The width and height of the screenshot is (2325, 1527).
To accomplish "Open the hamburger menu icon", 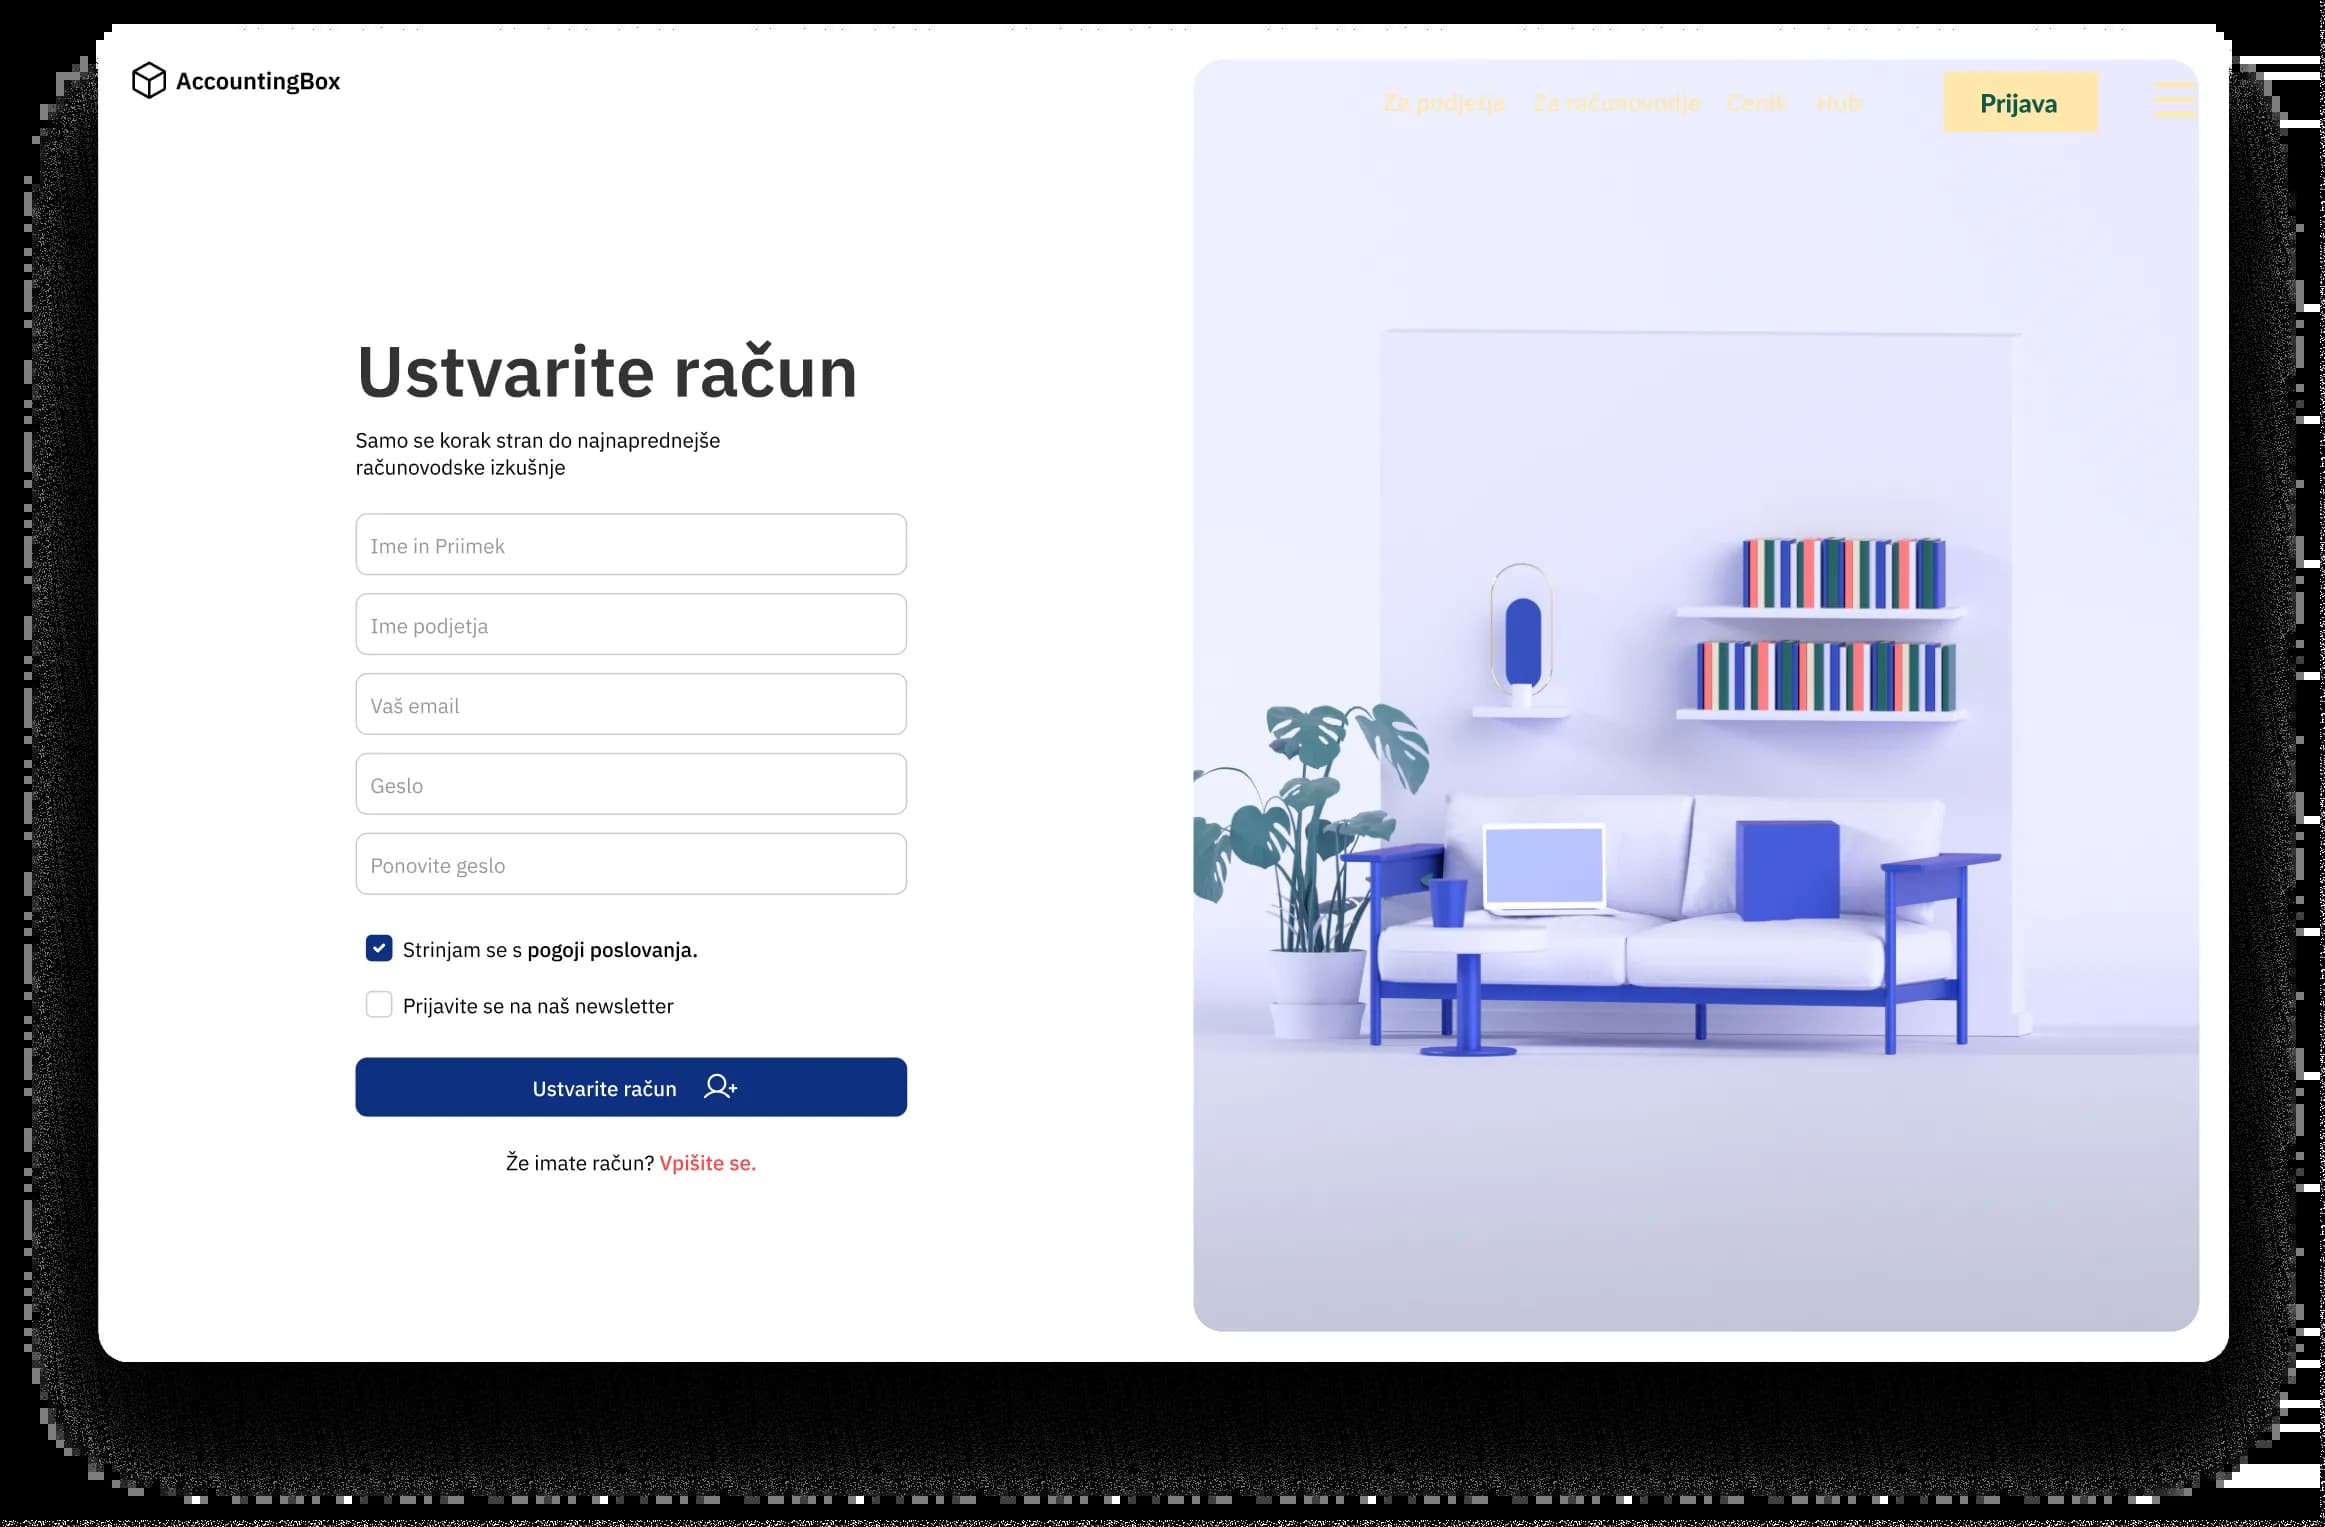I will click(x=2173, y=101).
